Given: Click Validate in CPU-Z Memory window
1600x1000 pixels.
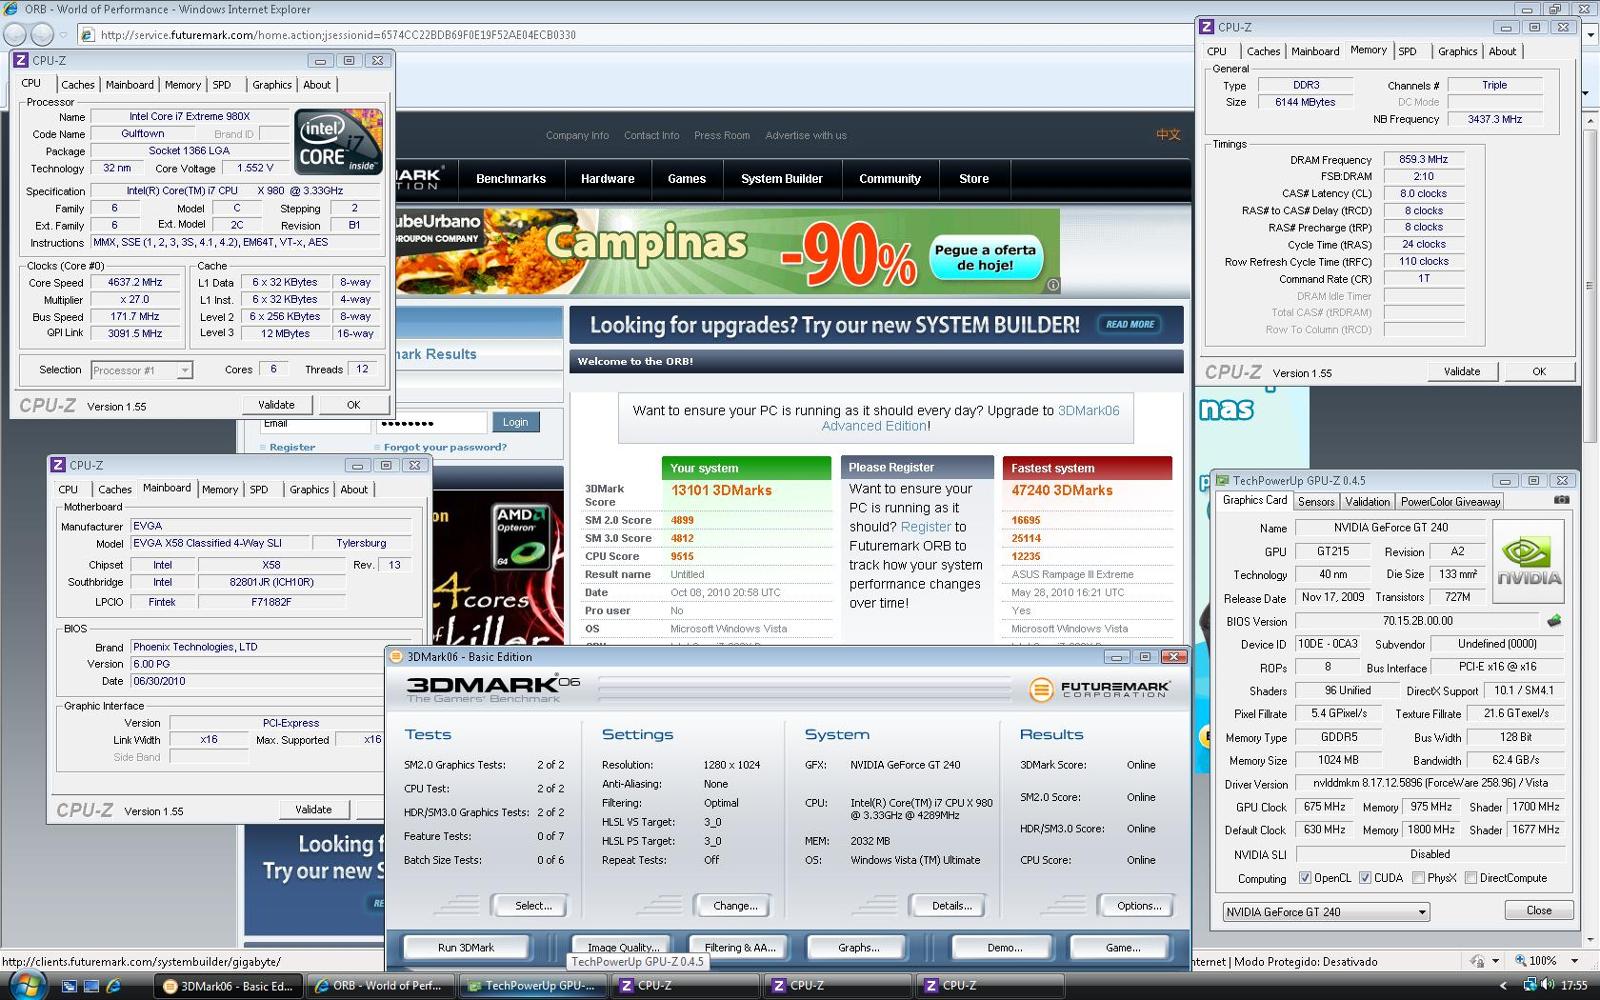Looking at the screenshot, I should [x=1462, y=371].
